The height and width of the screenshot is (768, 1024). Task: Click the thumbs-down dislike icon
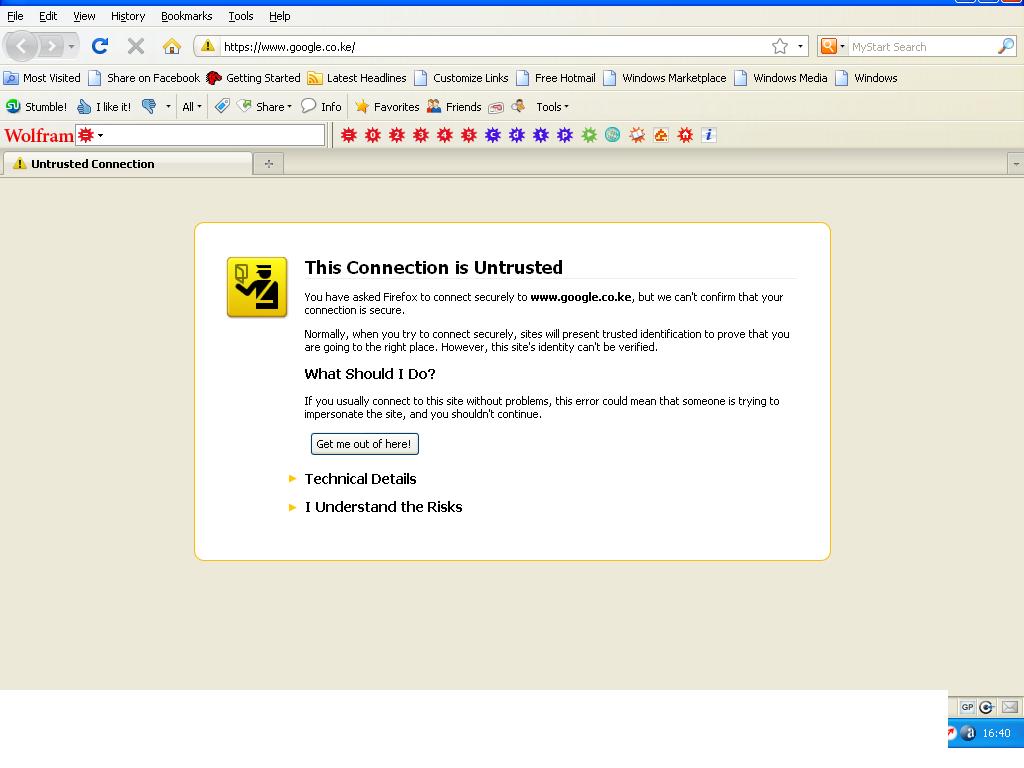pyautogui.click(x=149, y=106)
